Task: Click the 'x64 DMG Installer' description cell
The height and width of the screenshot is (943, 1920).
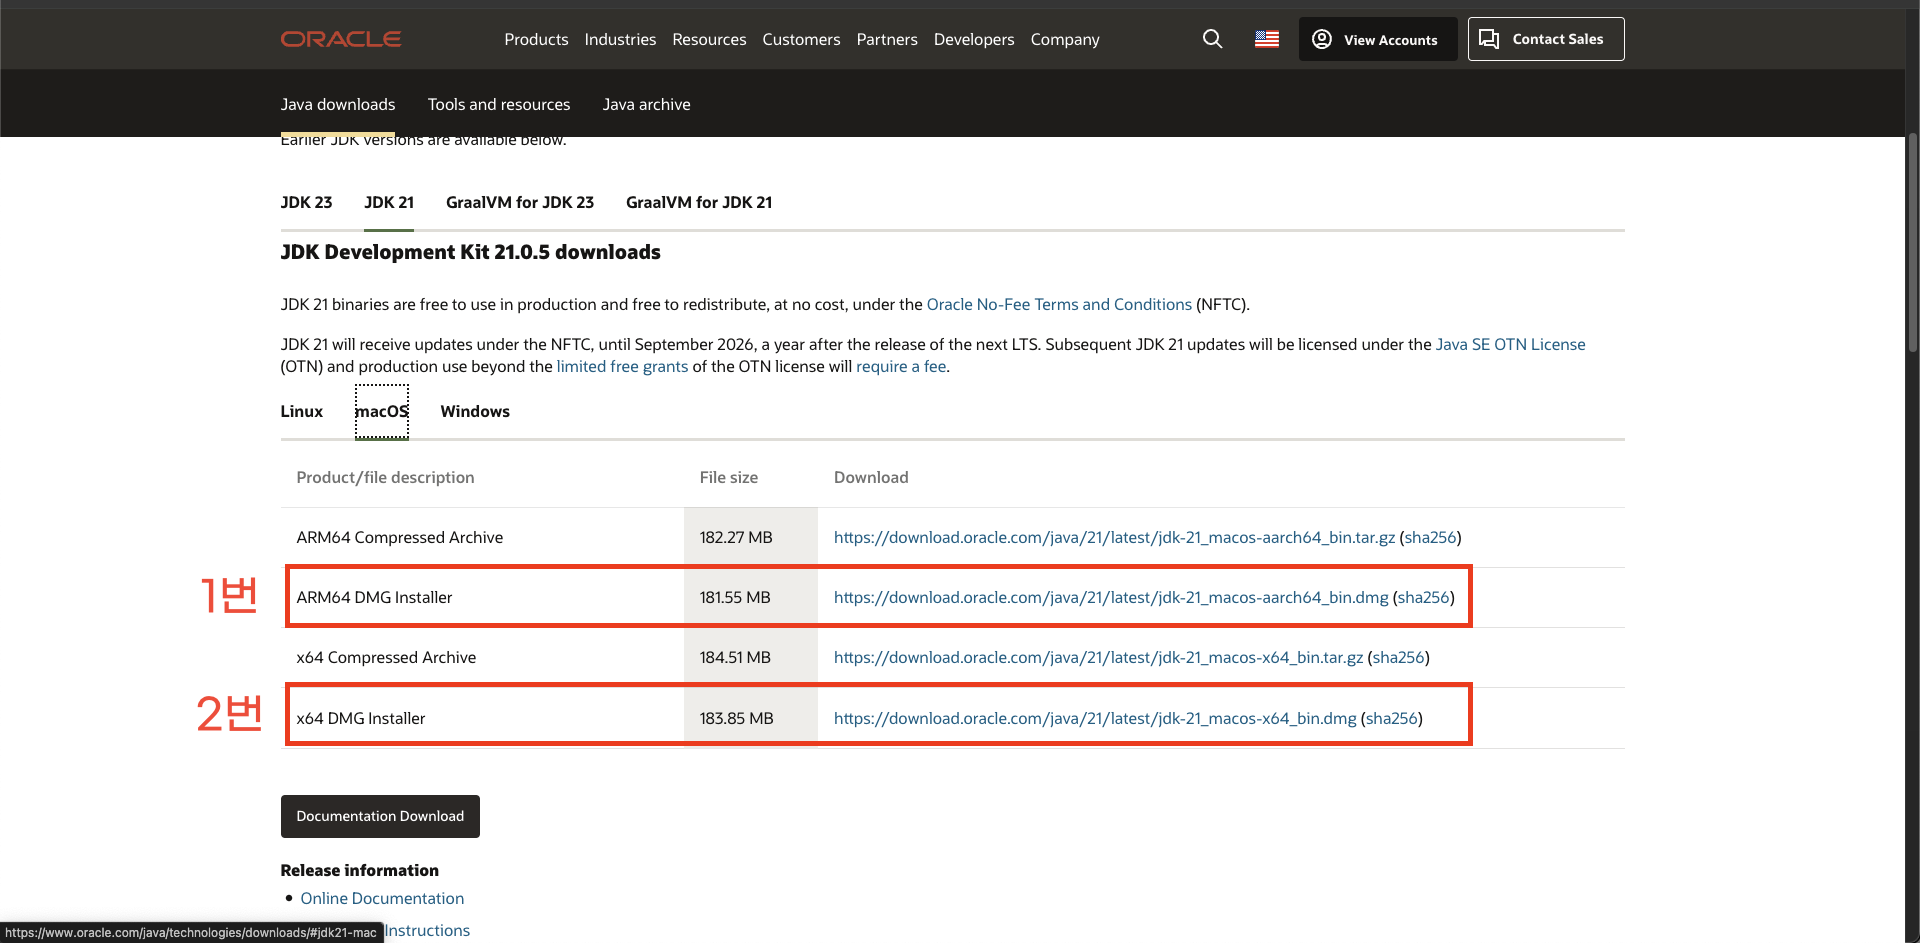Action: pyautogui.click(x=482, y=718)
